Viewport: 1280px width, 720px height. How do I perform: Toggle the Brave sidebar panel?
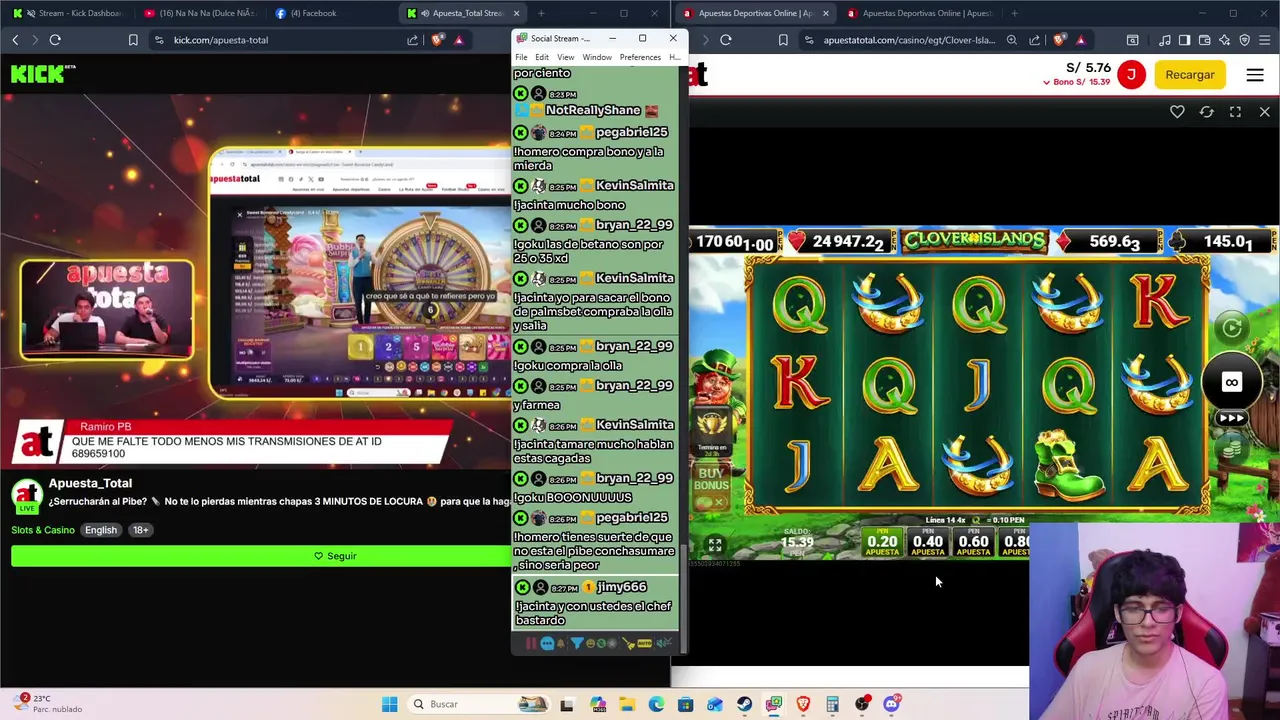1184,40
